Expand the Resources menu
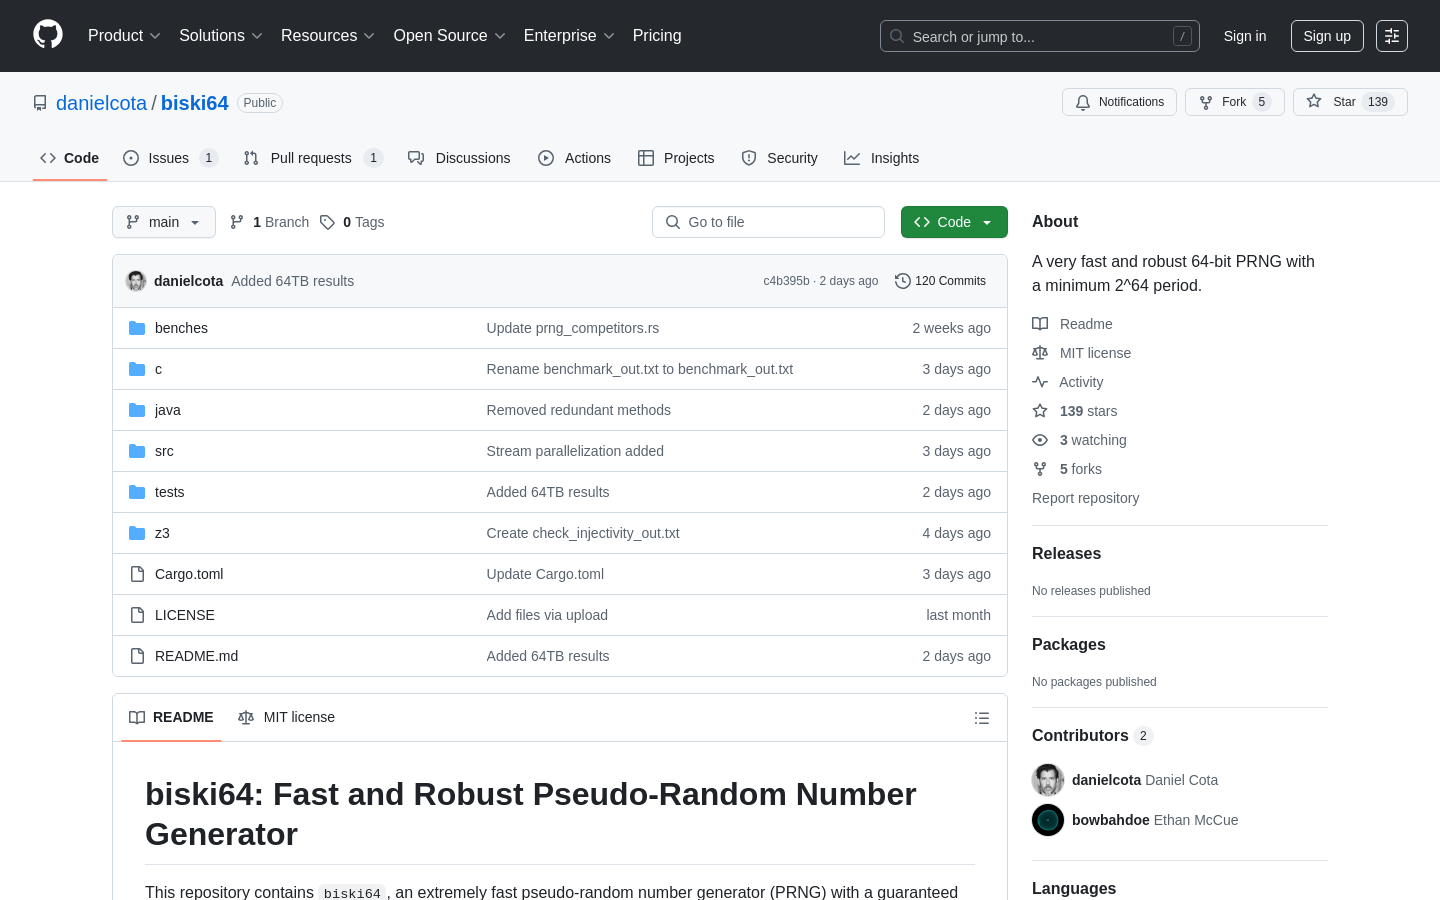 click(x=328, y=36)
